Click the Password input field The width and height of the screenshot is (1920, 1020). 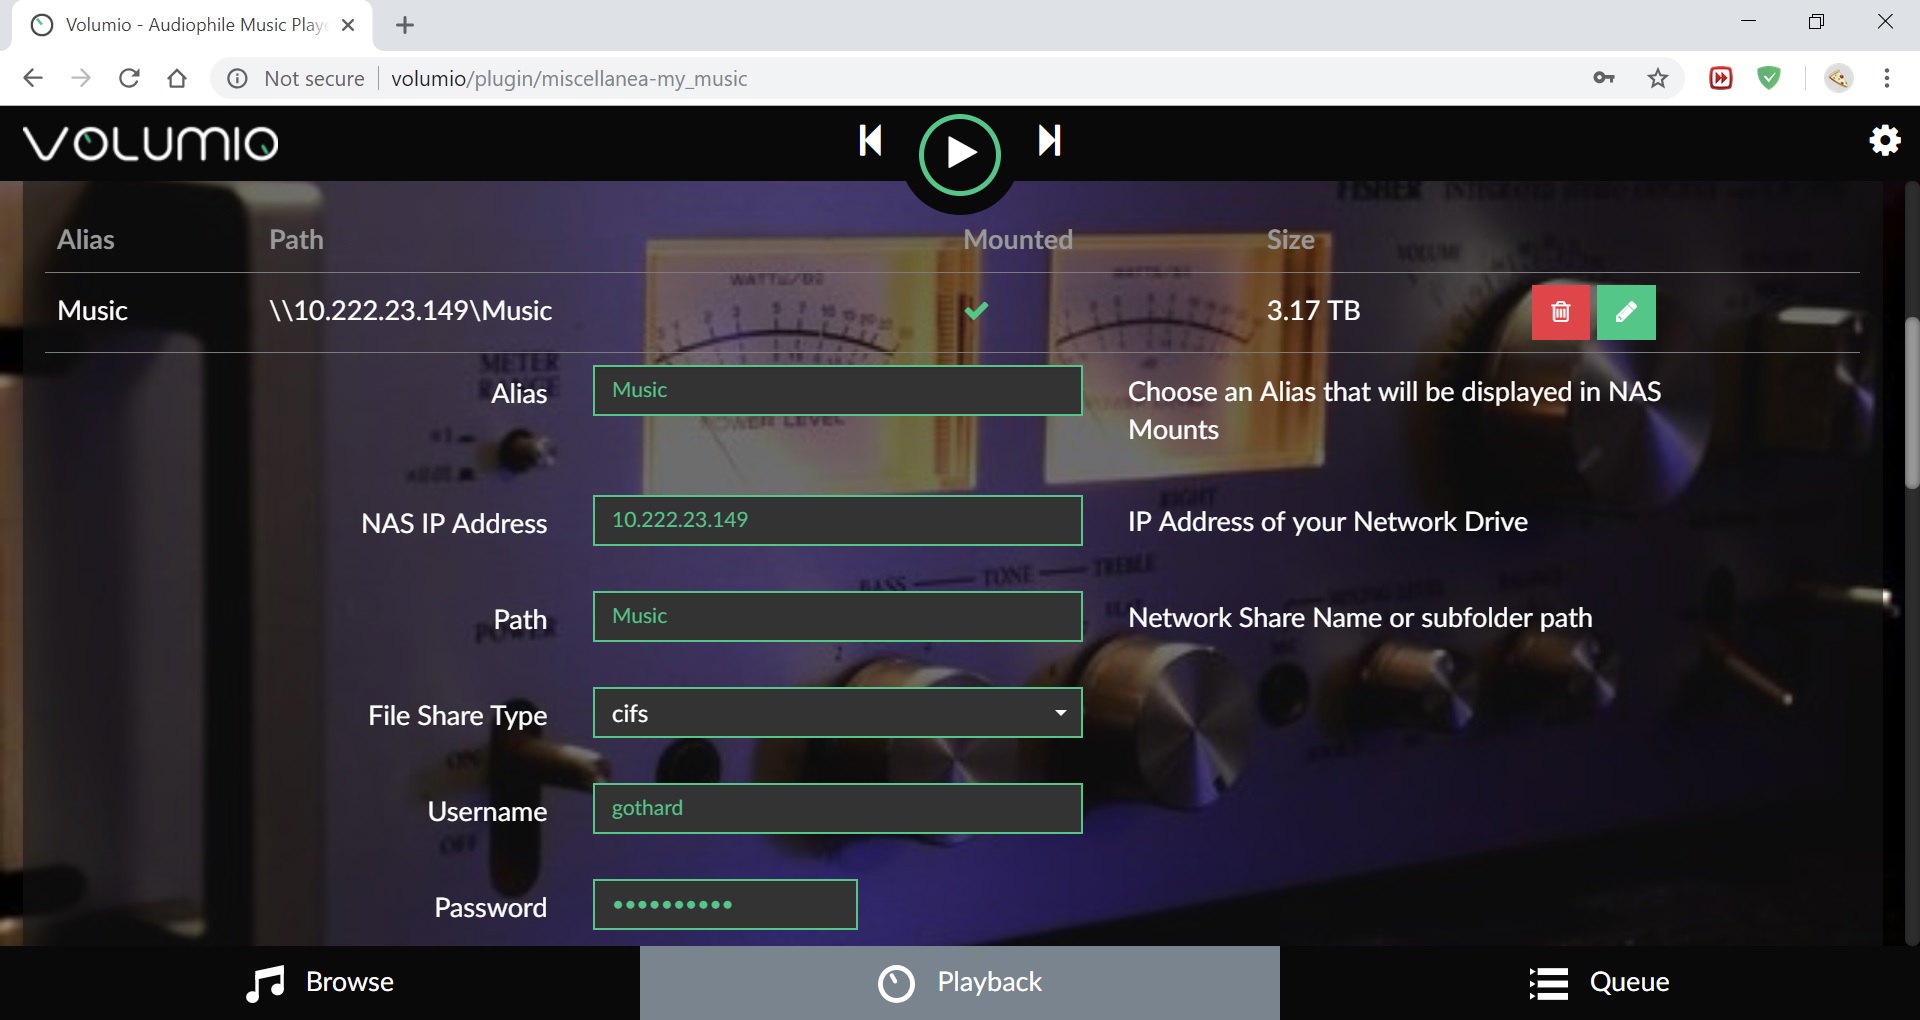(x=725, y=904)
